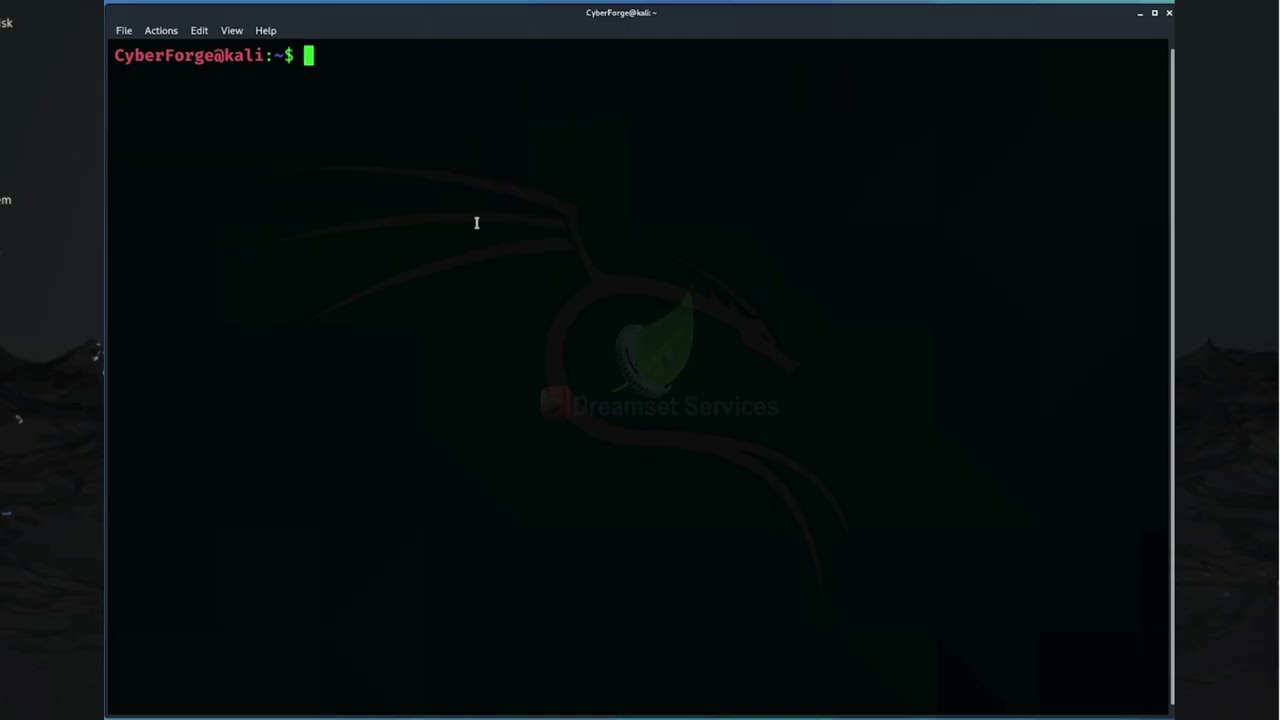Open the Edit menu
The image size is (1280, 720).
[199, 31]
